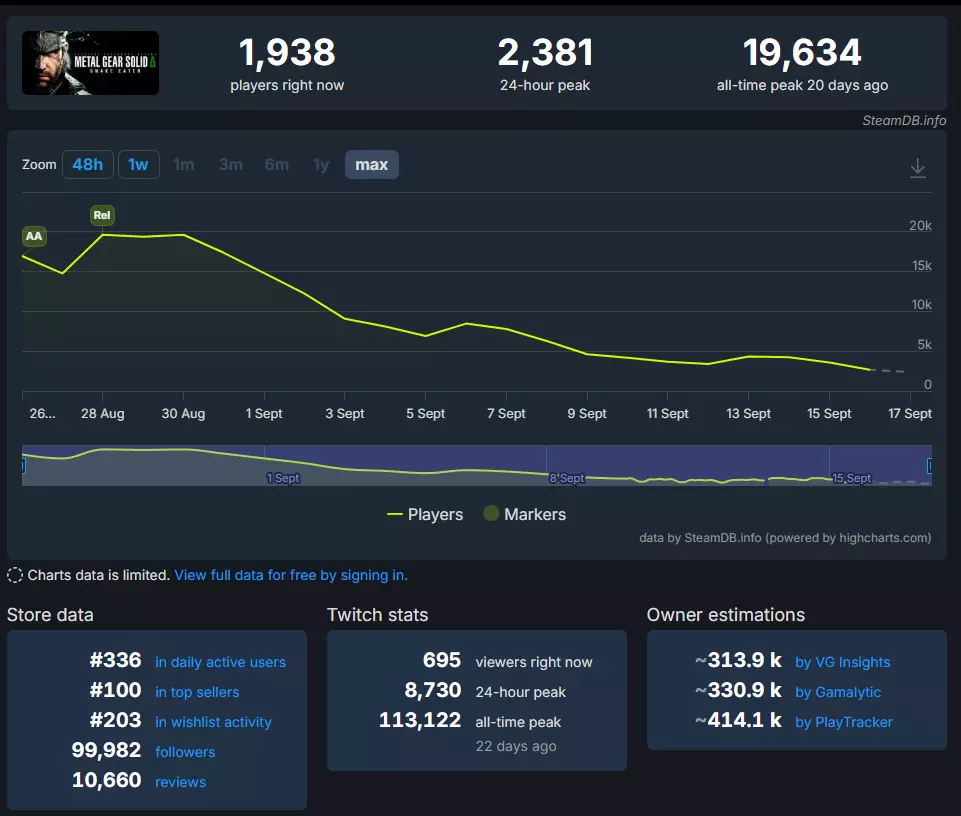Open View full data by signing in link
This screenshot has height=816, width=961.
pyautogui.click(x=291, y=575)
